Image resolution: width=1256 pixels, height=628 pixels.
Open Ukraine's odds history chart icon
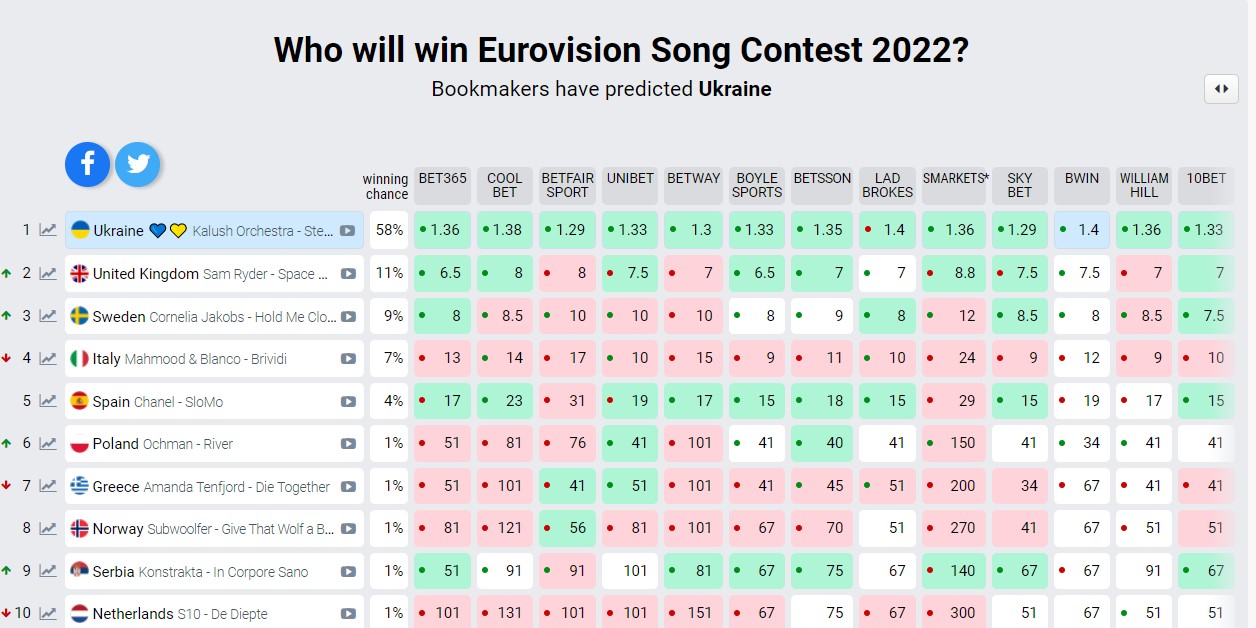[x=48, y=230]
